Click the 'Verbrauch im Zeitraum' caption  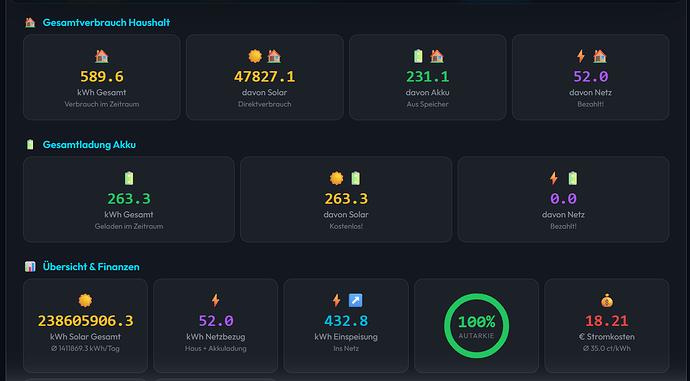tap(102, 104)
